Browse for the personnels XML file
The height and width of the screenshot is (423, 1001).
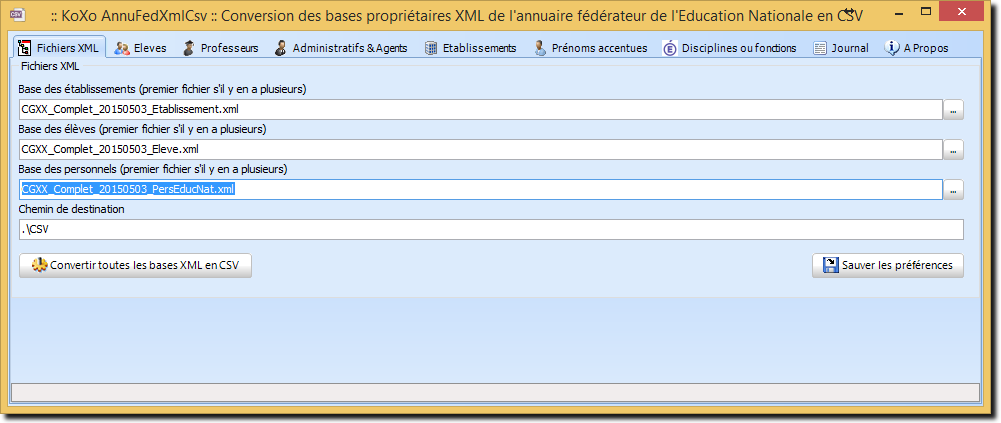tap(954, 190)
